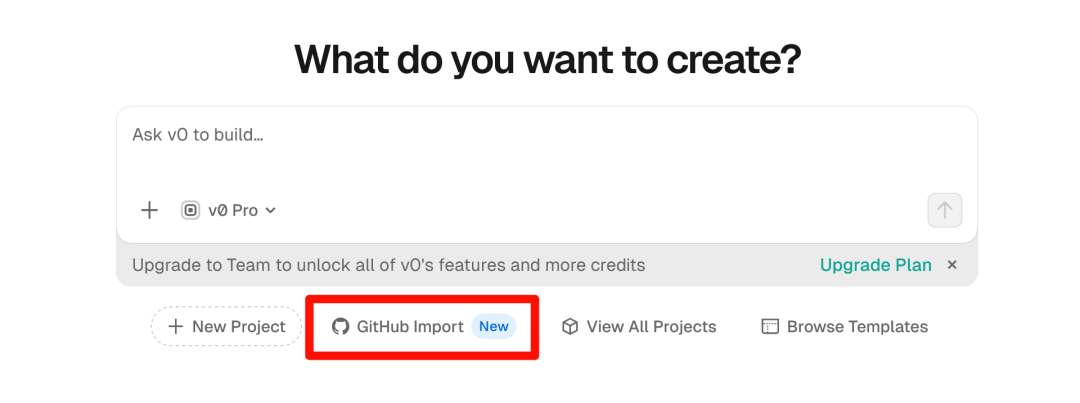The image size is (1080, 403).
Task: Open the v0 Pro model selector label
Action: (233, 210)
